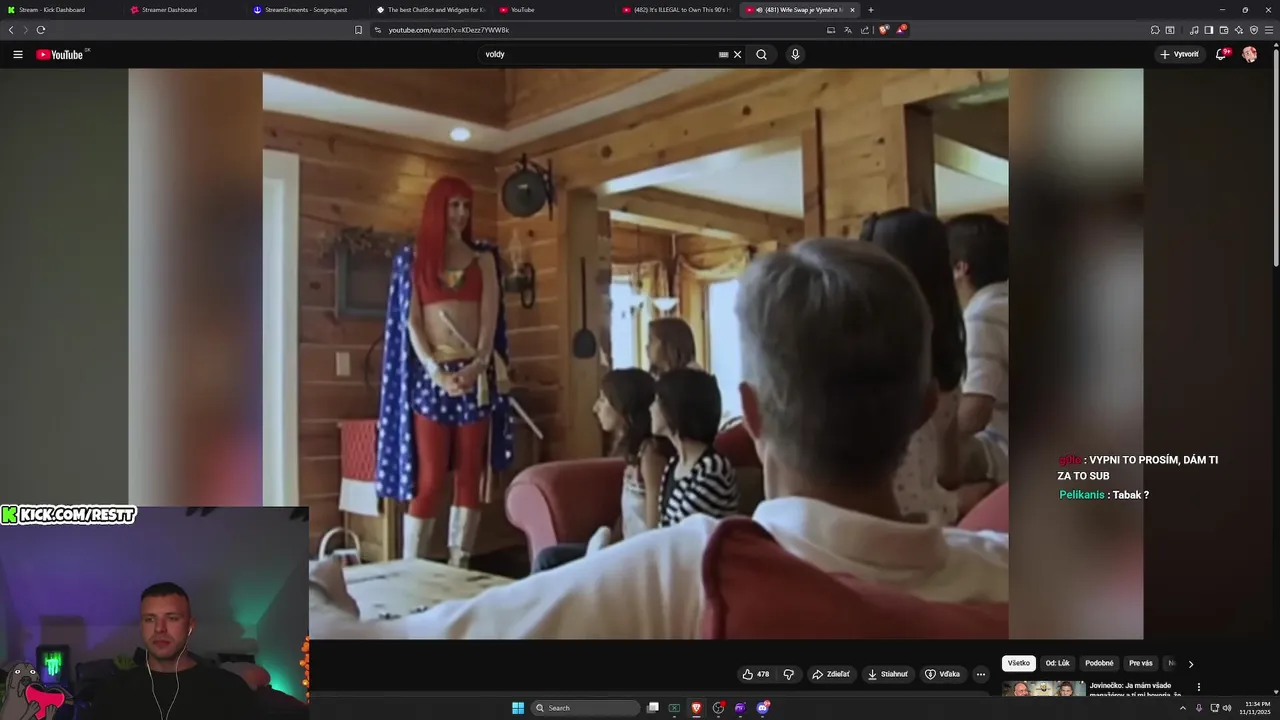1280x720 pixels.
Task: Click the Vďaka thanks button
Action: coord(942,674)
